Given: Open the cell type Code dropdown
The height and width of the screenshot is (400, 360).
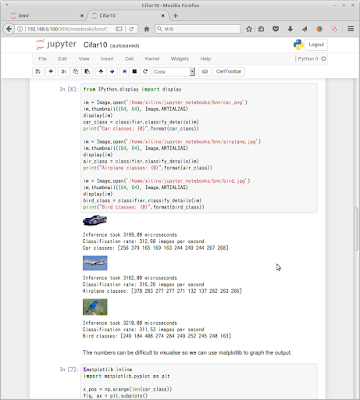Looking at the screenshot, I should click(x=173, y=72).
